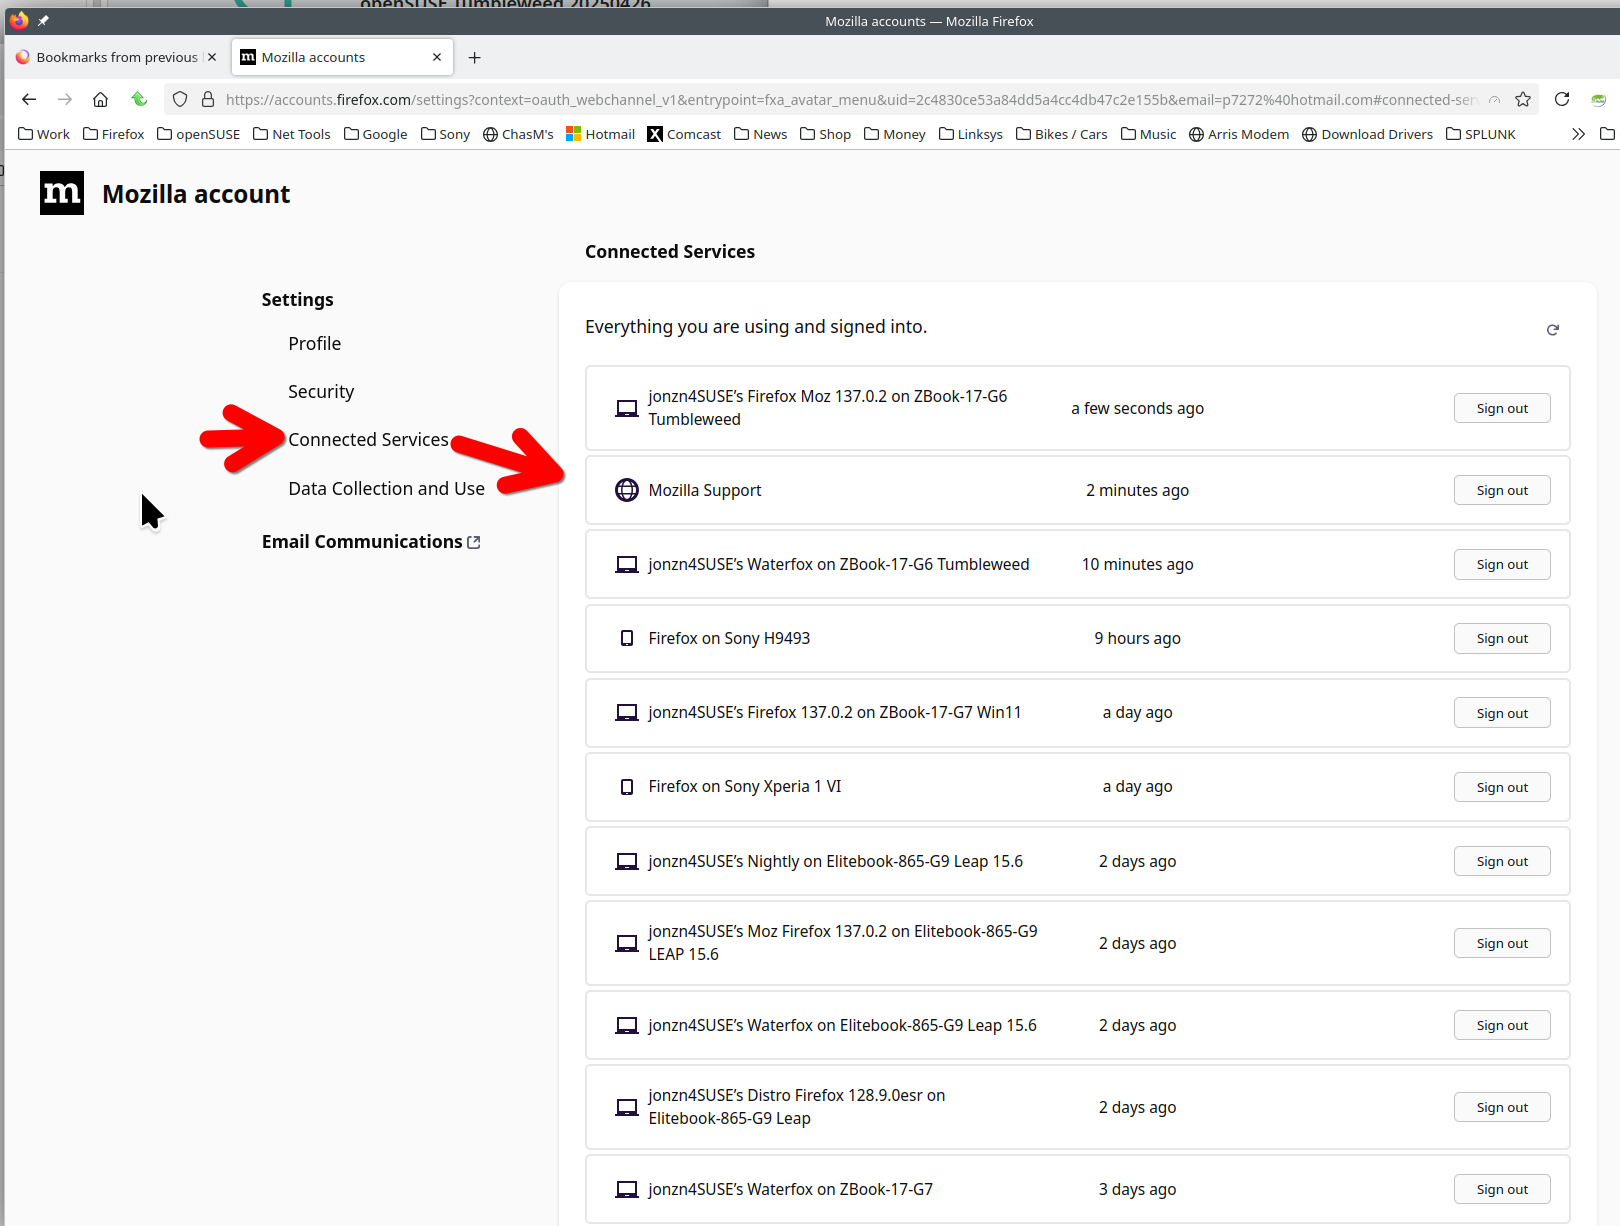Sign out Firefox 137.0.2 on ZBook-17-G7 Win11
This screenshot has width=1620, height=1226.
[x=1502, y=713]
